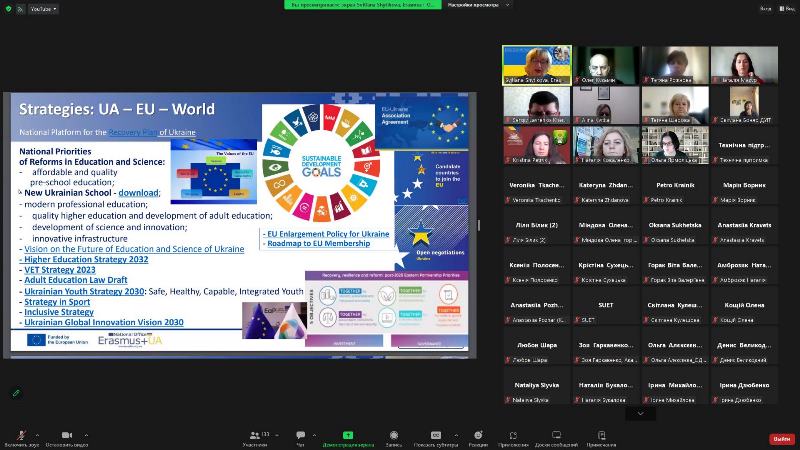Viewport: 800px width, 450px height.
Task: Click the red Leave meeting button
Action: pyautogui.click(x=782, y=439)
